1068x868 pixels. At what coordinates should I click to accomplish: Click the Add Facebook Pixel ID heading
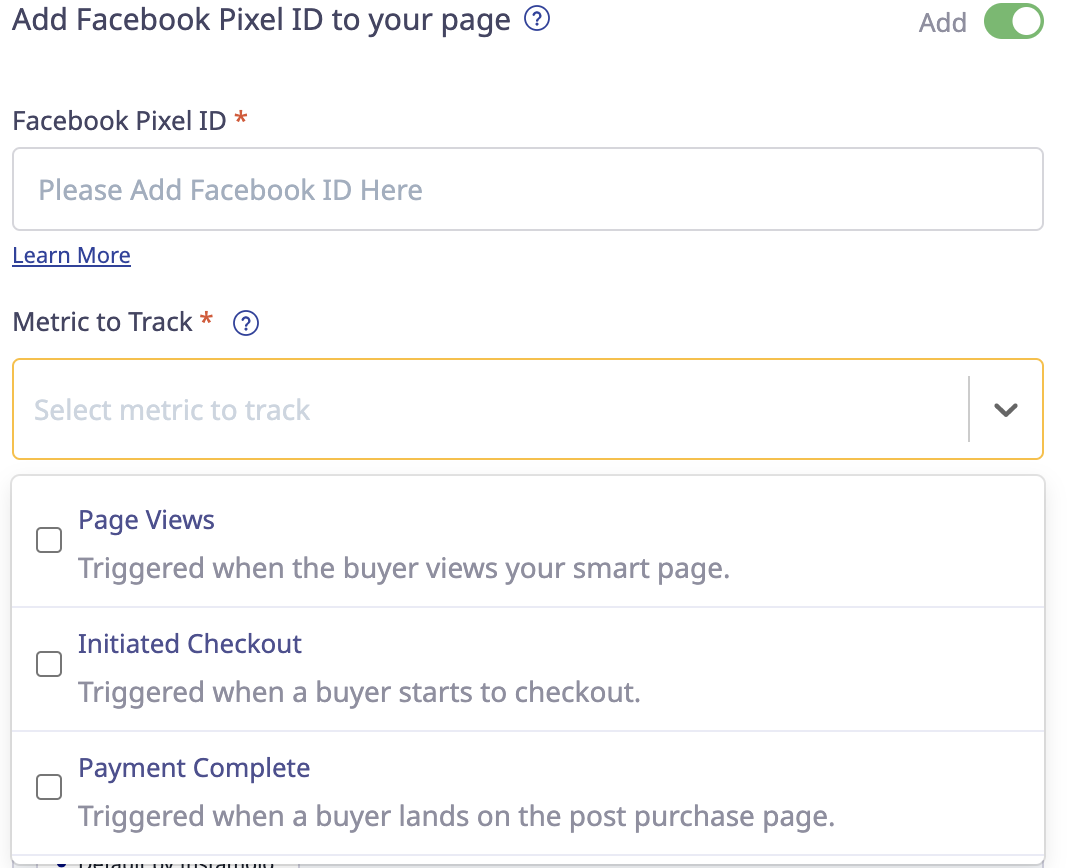(261, 20)
